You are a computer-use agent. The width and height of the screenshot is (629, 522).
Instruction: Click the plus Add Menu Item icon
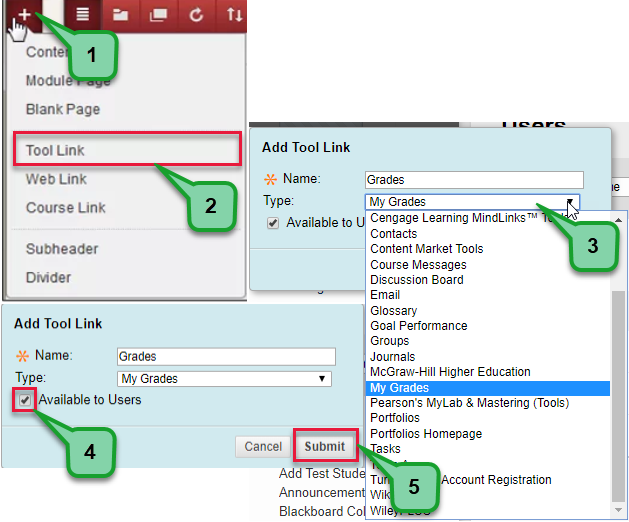[24, 15]
